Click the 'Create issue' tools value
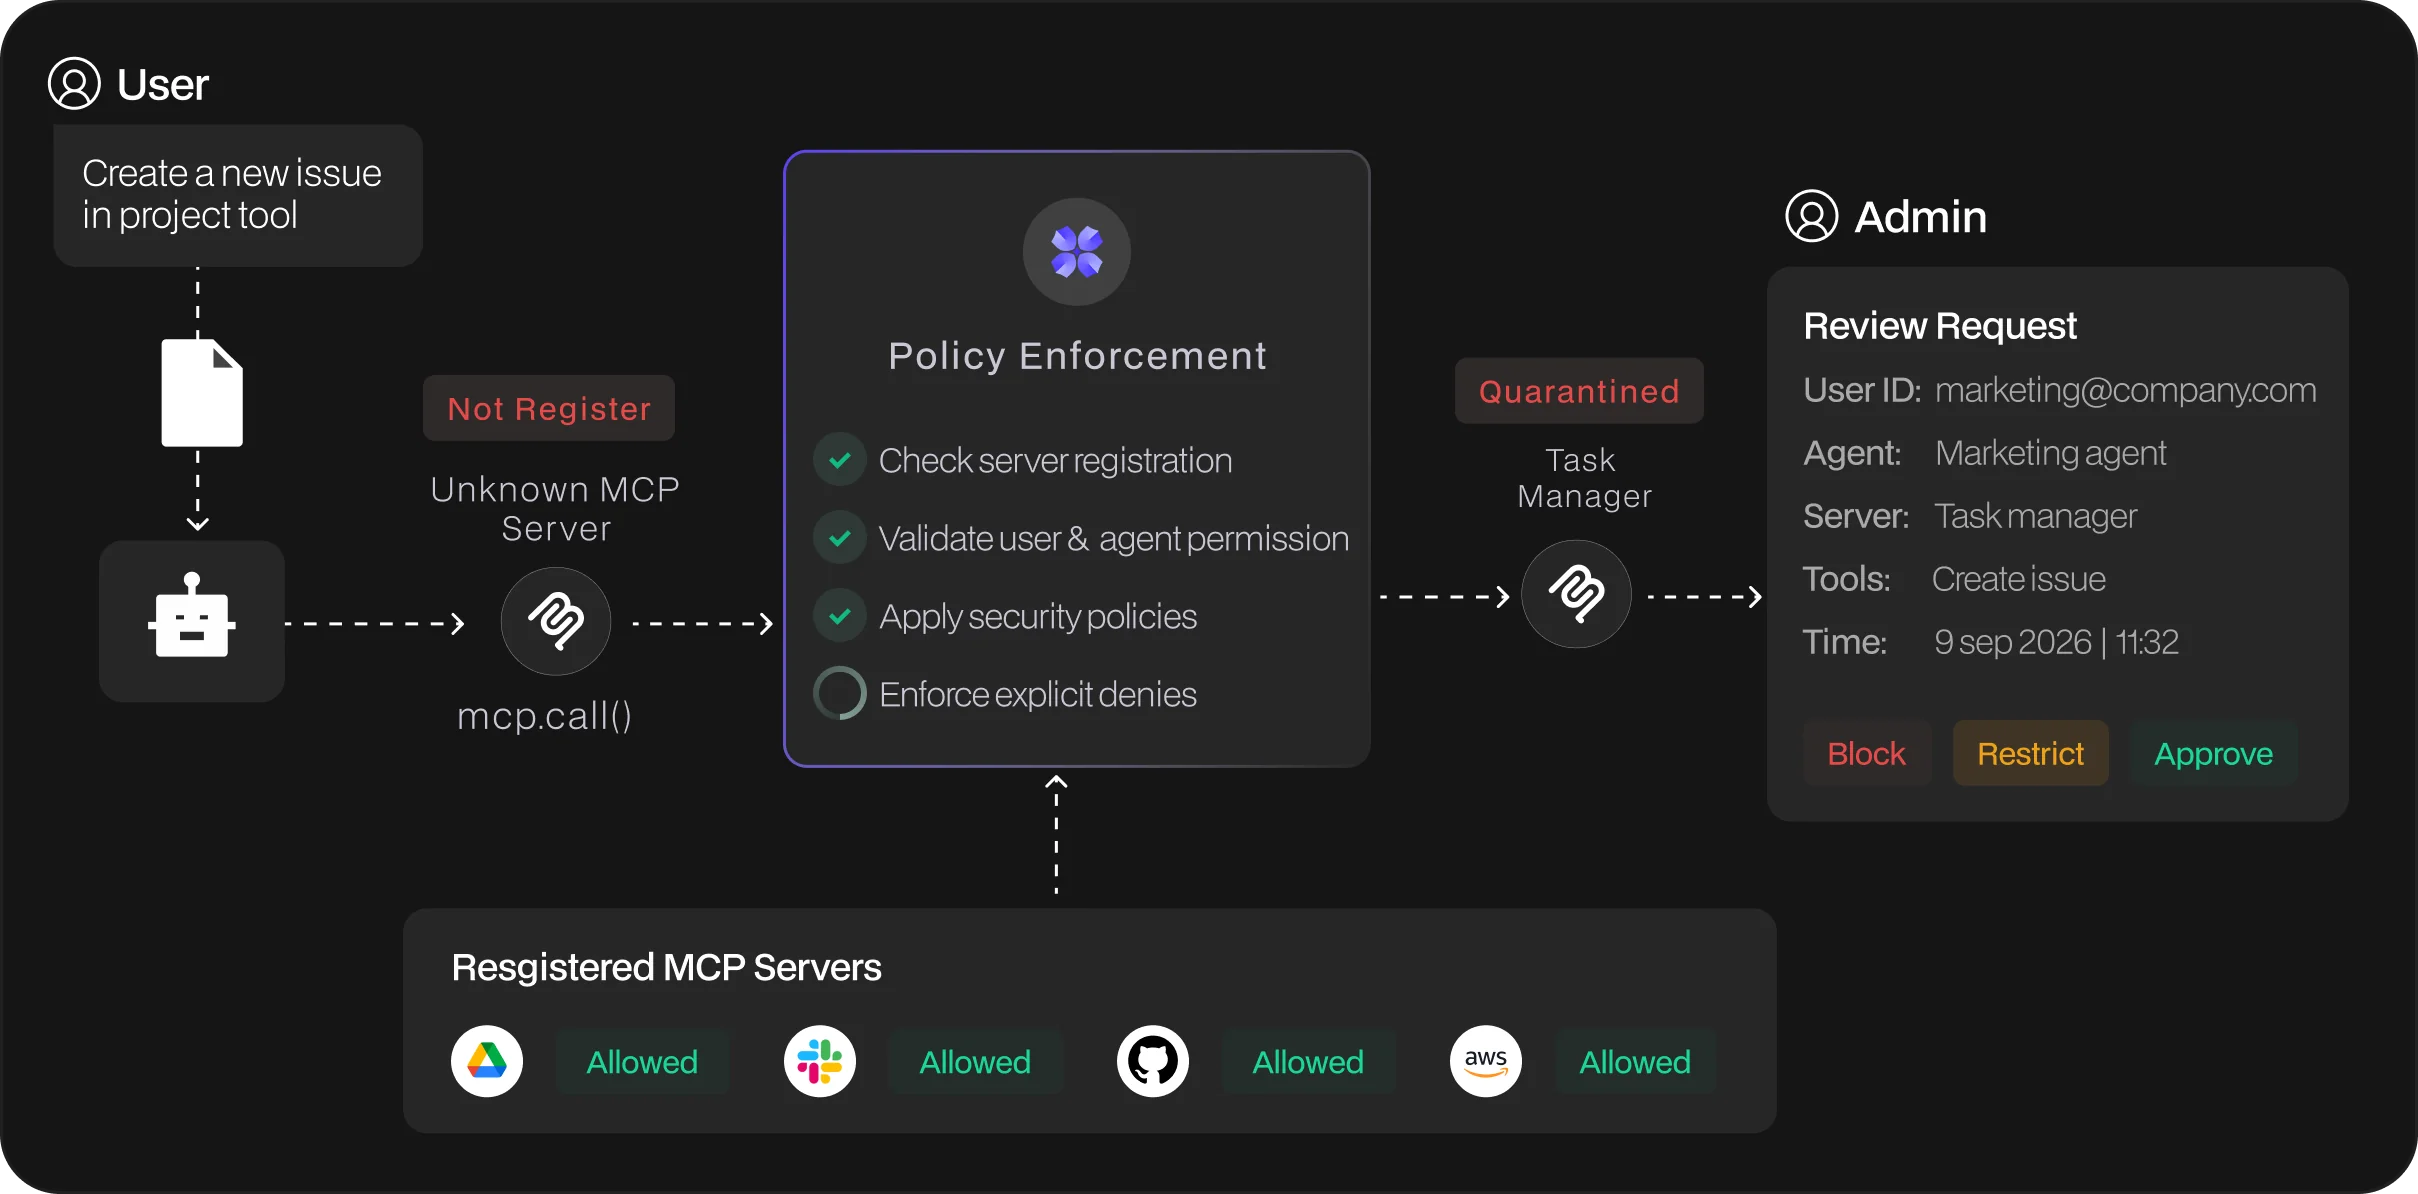The width and height of the screenshot is (2418, 1194). [x=2019, y=579]
